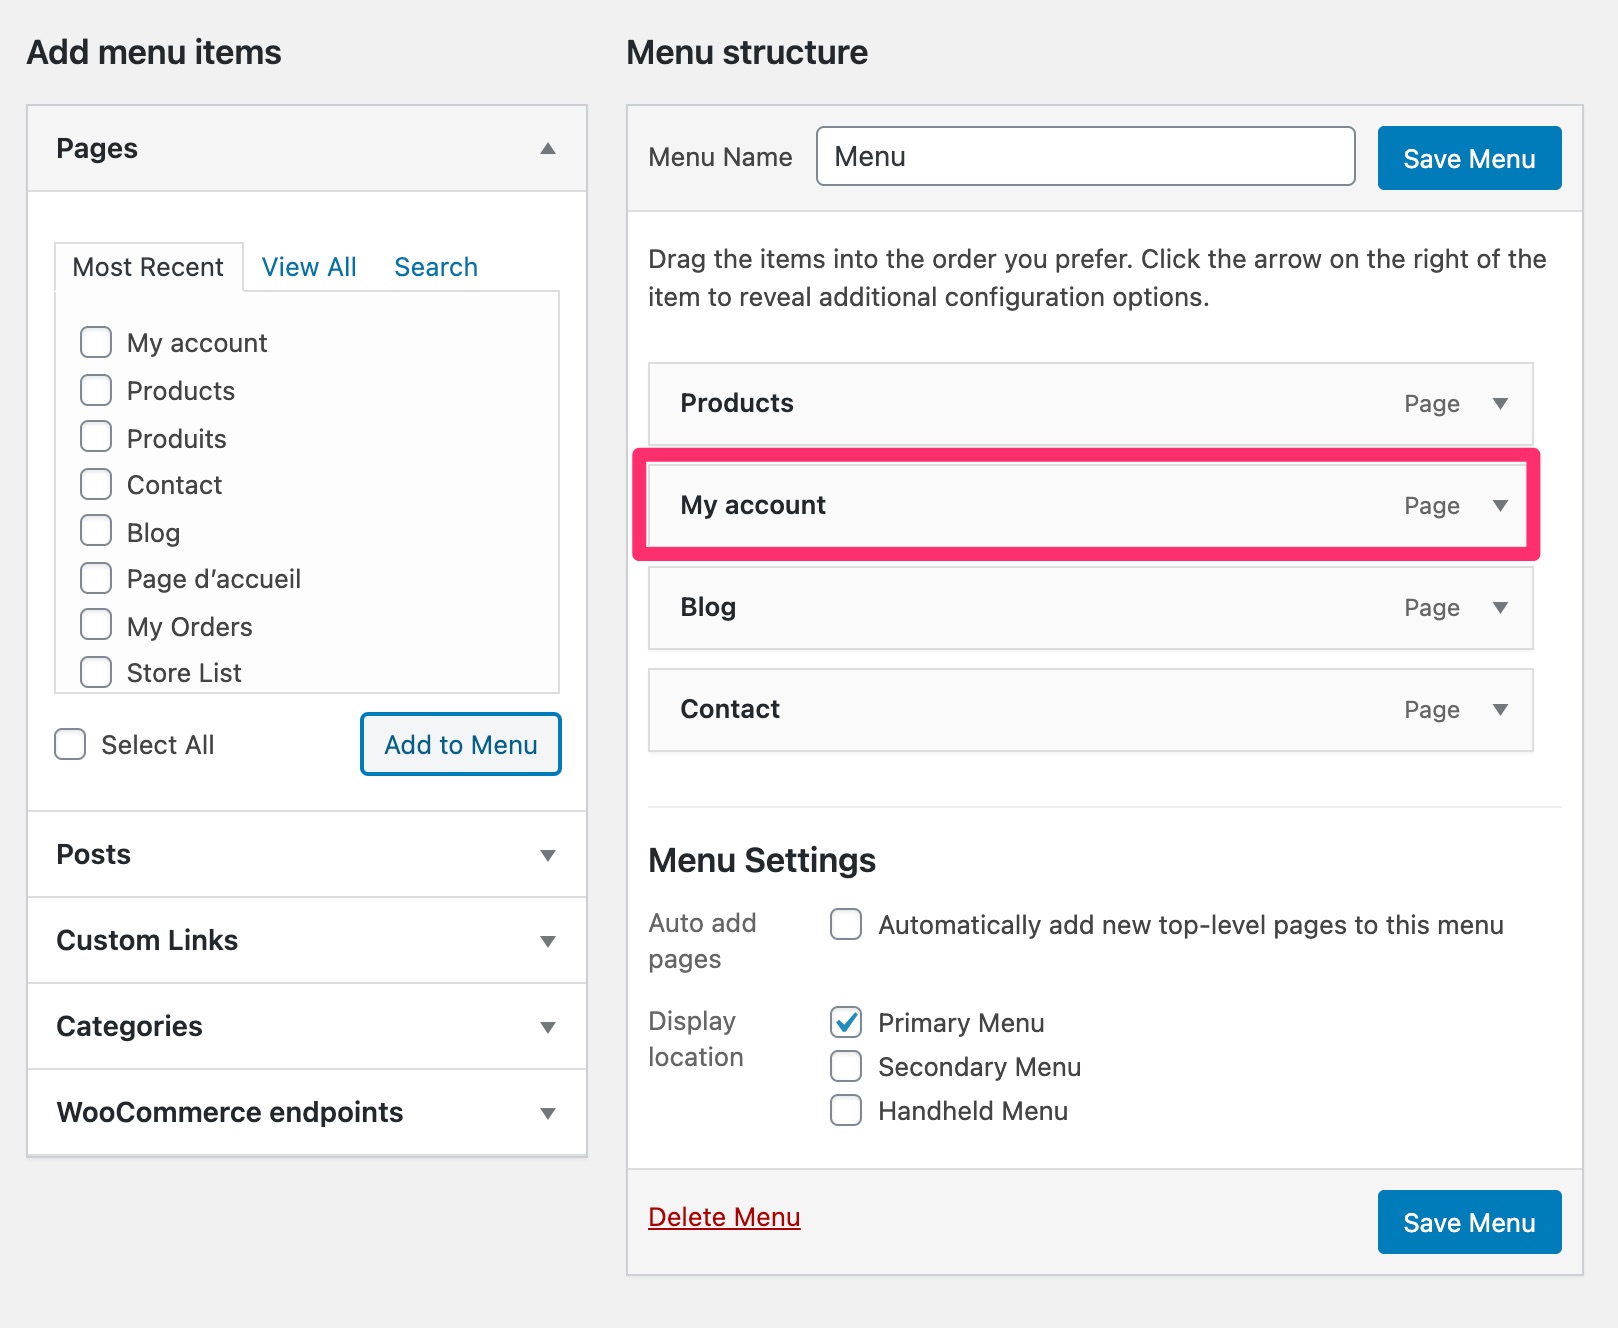The image size is (1618, 1328).
Task: Select the Page d'accueil checkbox
Action: [x=96, y=578]
